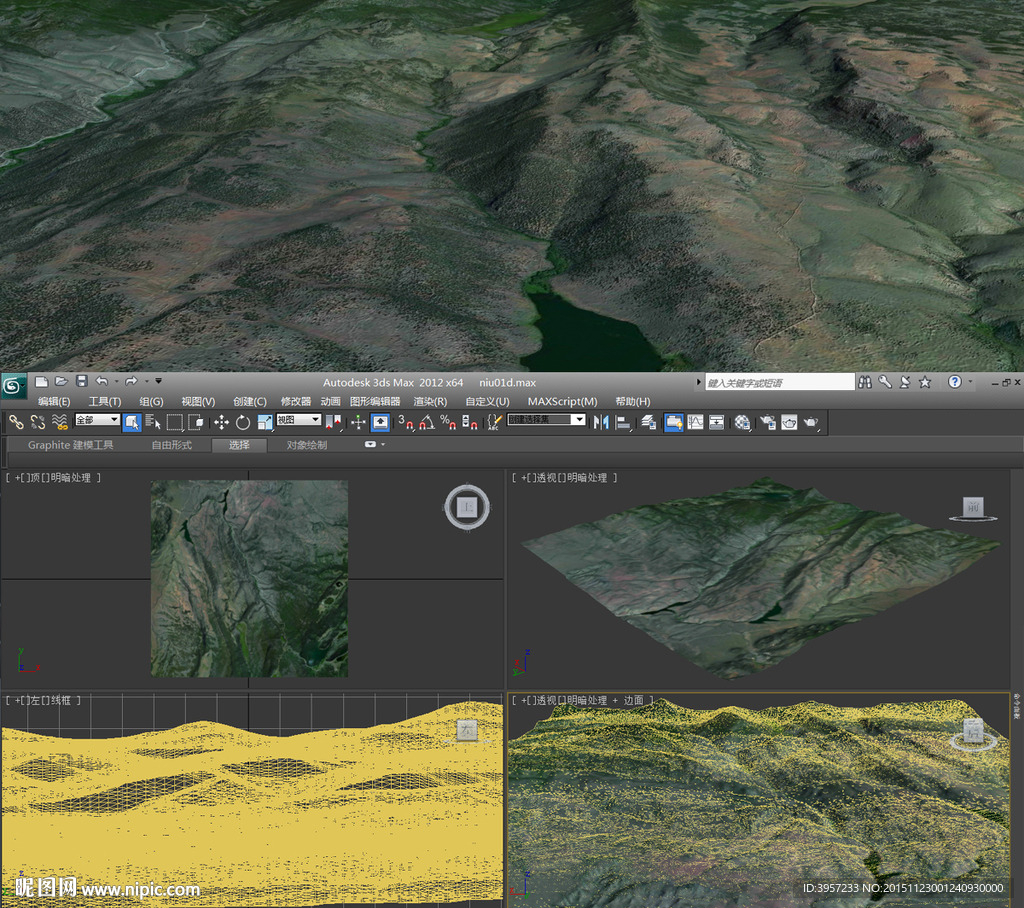Image resolution: width=1024 pixels, height=908 pixels.
Task: Open the Communication Center satellite icon
Action: (905, 382)
